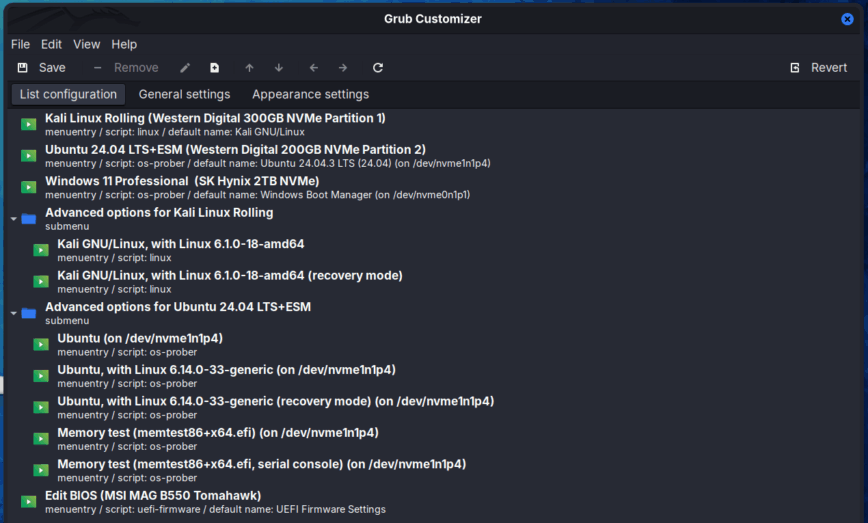This screenshot has height=523, width=868.
Task: Click the green icon beside Windows 11 Professional
Action: tap(28, 187)
